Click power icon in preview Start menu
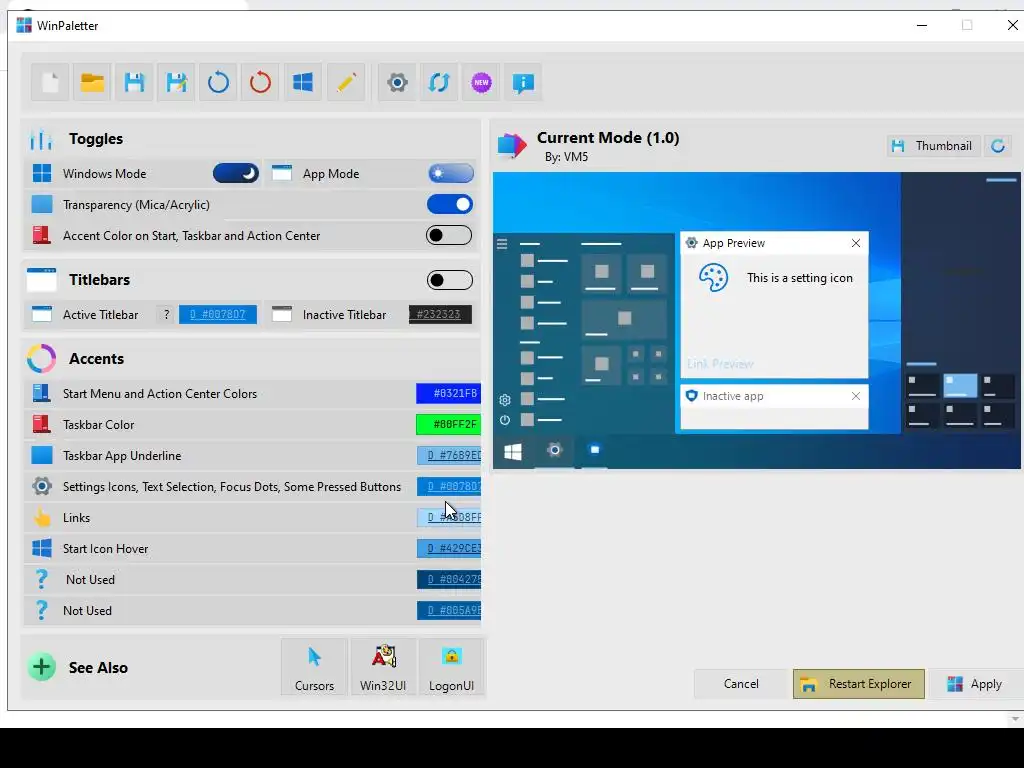The width and height of the screenshot is (1024, 768). (505, 420)
